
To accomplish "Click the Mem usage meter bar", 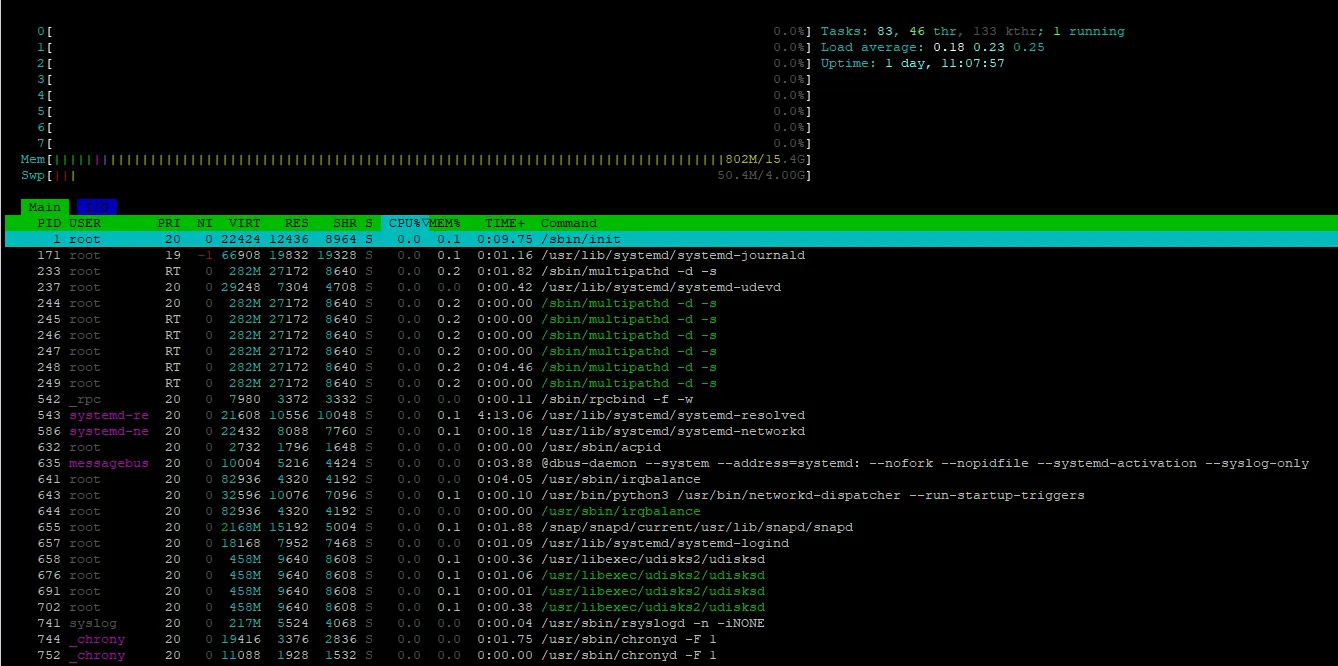I will point(415,159).
